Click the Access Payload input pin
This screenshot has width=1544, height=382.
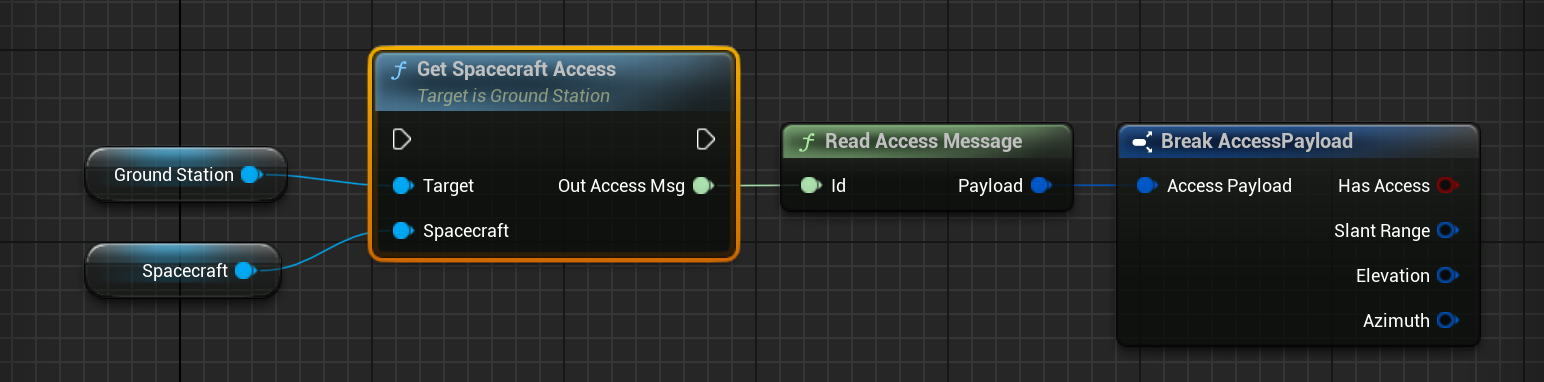point(1147,185)
